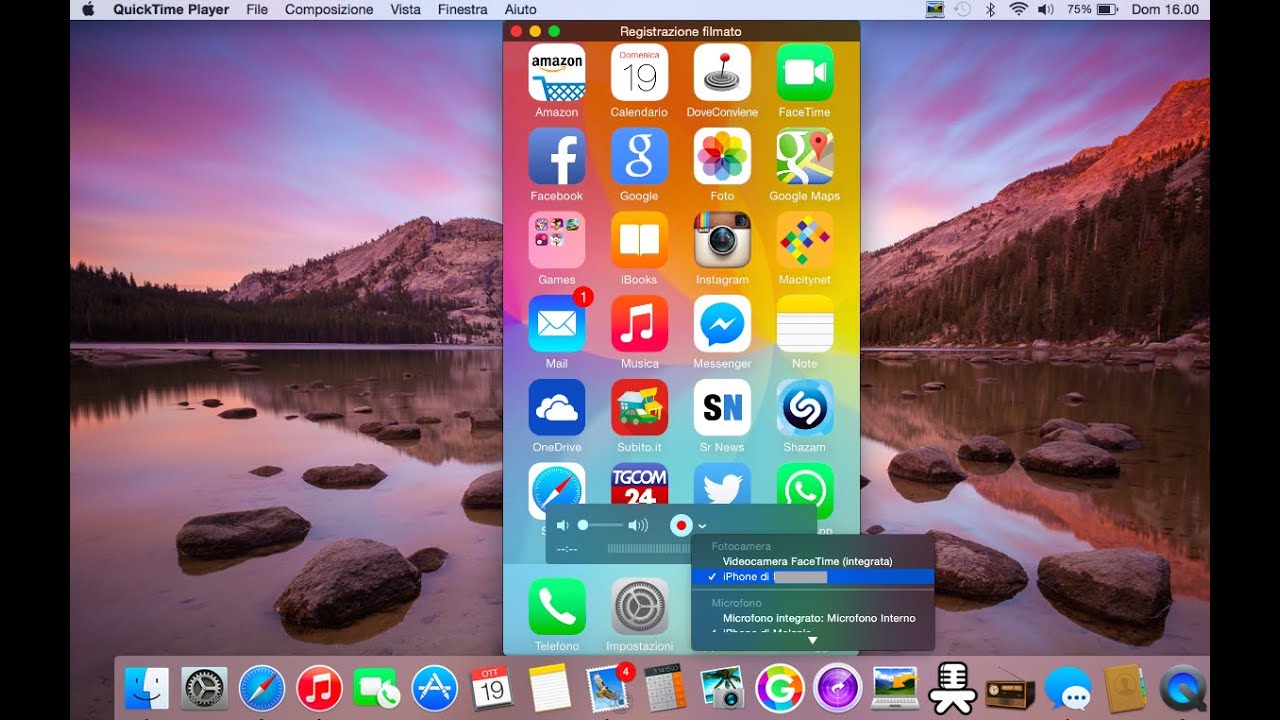Open the Telefono app in iPhone dock
This screenshot has height=720, width=1280.
click(557, 606)
